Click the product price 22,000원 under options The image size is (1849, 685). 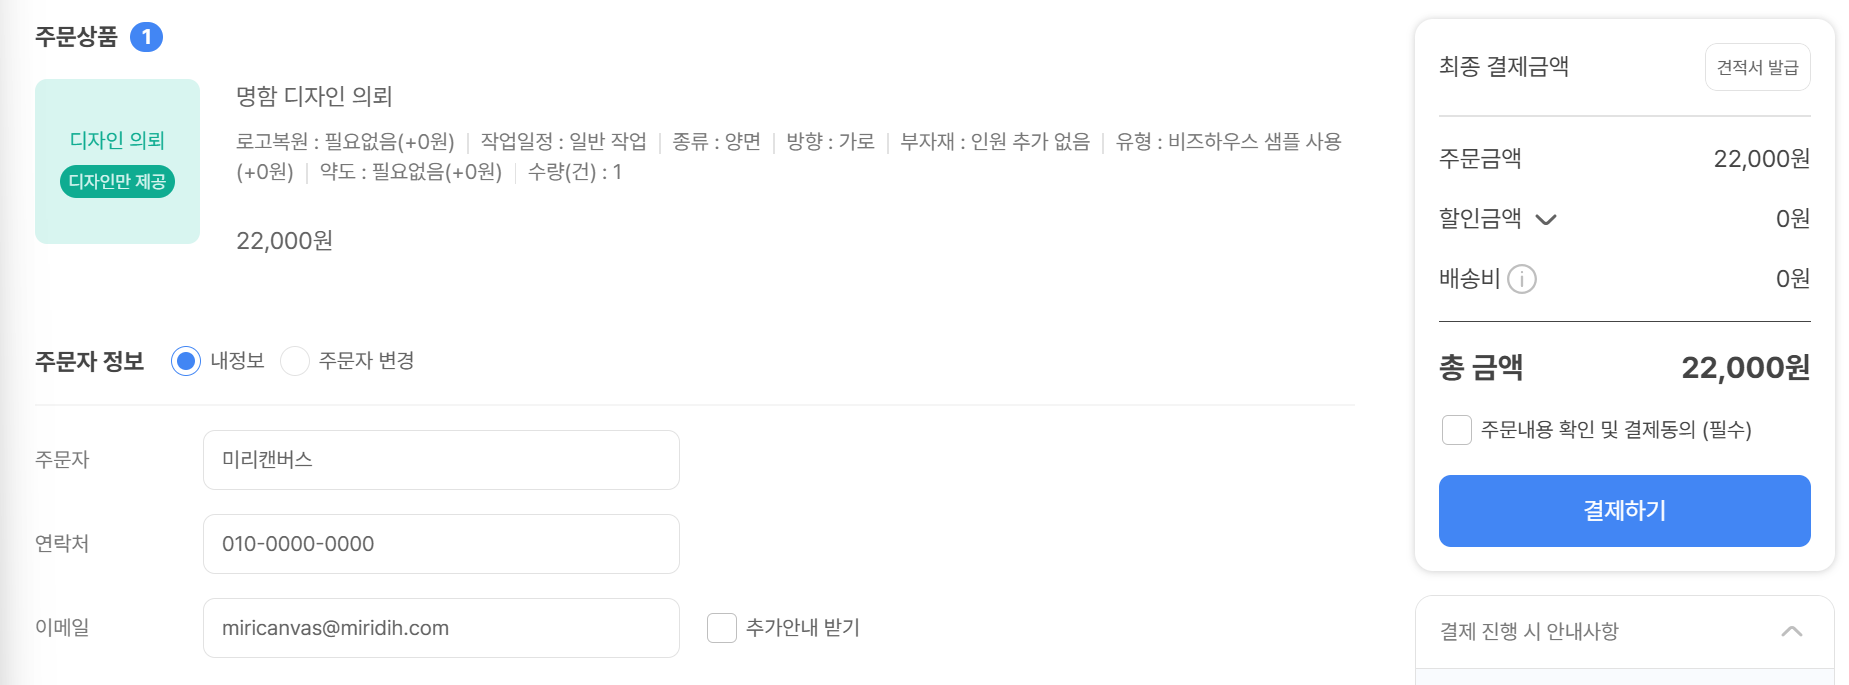284,241
